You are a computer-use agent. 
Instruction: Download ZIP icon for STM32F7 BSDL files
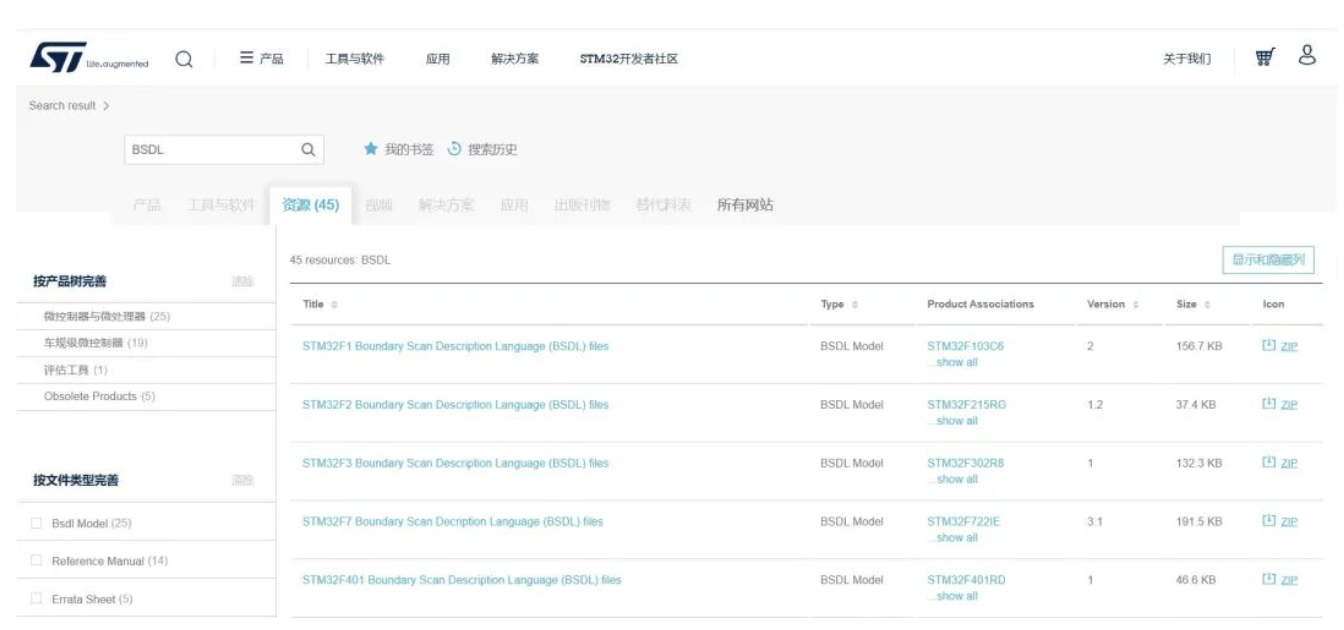click(x=1269, y=521)
